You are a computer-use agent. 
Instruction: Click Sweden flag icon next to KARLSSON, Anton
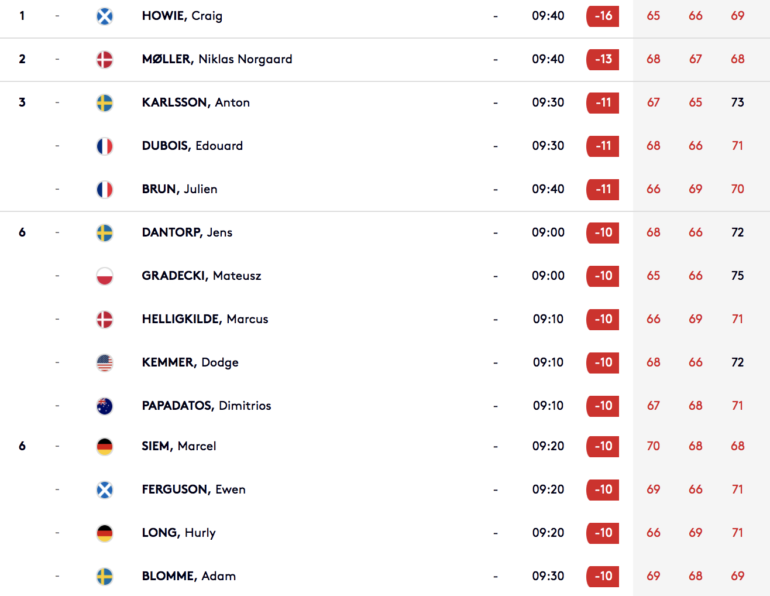(x=105, y=103)
